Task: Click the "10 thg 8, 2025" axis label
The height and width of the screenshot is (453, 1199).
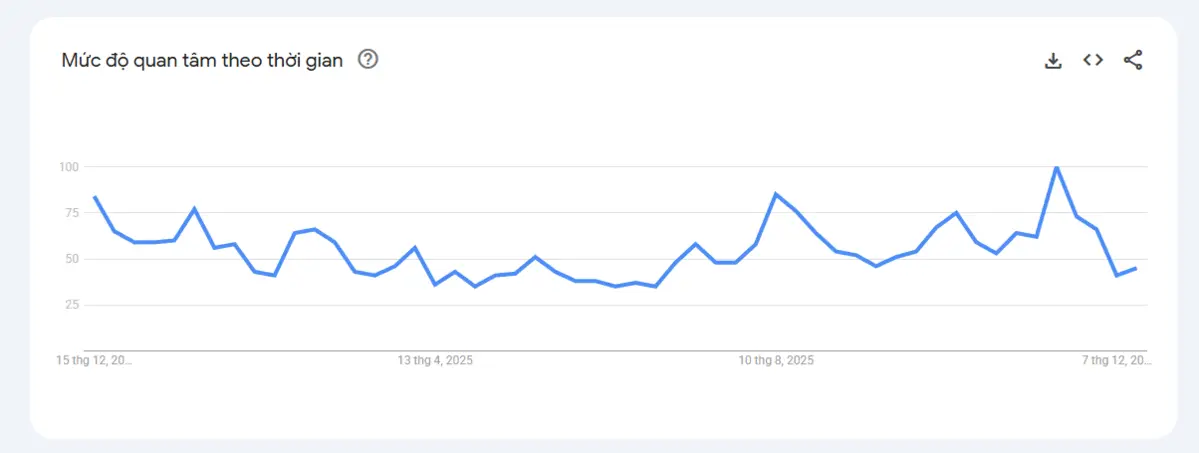Action: (776, 360)
